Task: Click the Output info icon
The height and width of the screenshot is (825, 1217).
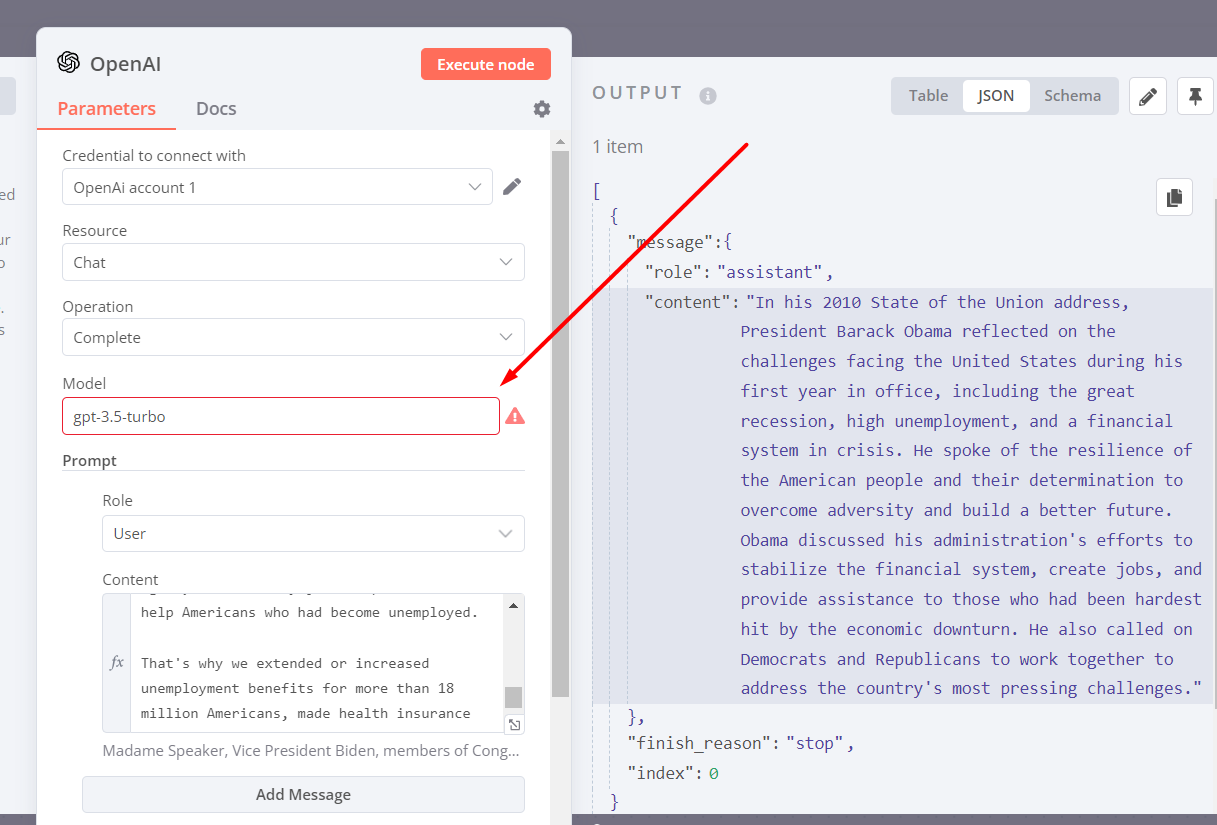Action: pyautogui.click(x=708, y=96)
